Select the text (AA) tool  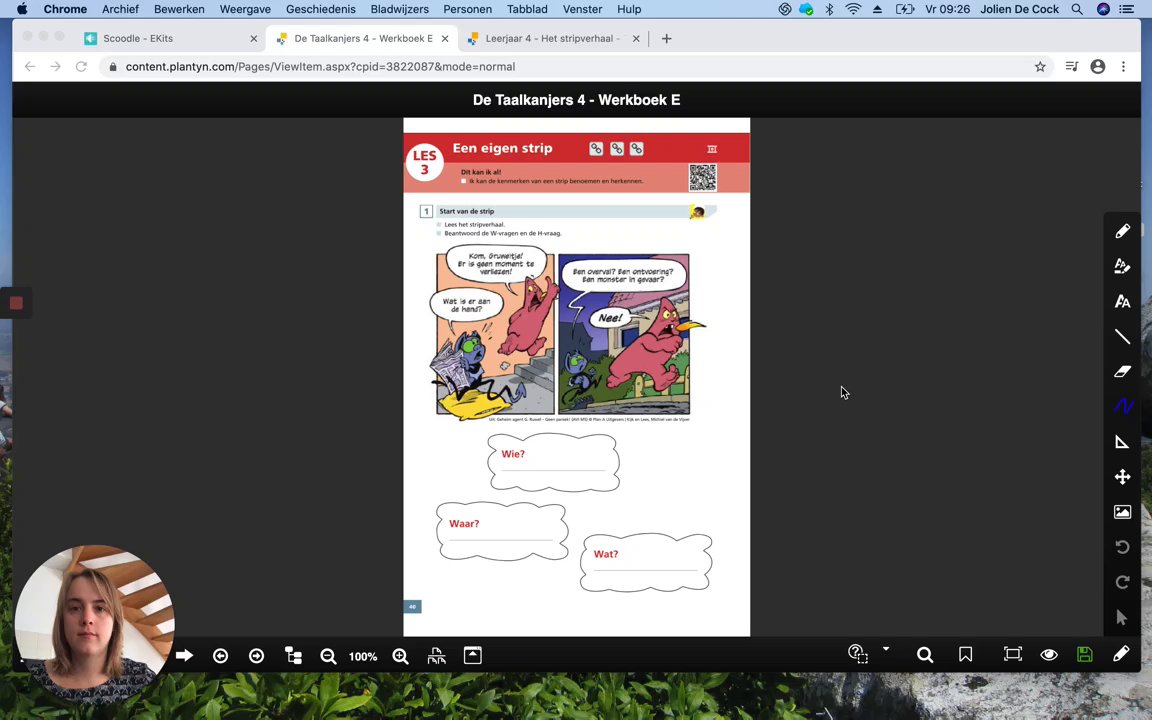coord(1122,301)
